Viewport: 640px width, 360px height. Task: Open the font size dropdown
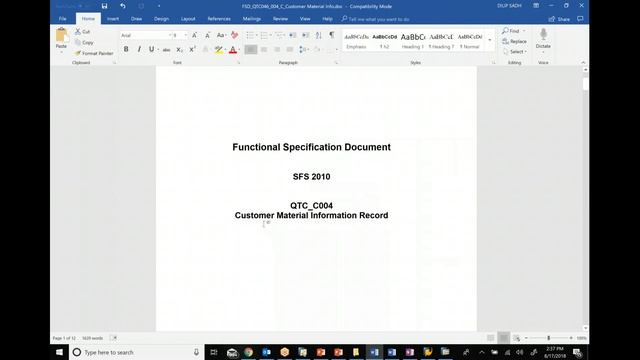click(x=186, y=36)
